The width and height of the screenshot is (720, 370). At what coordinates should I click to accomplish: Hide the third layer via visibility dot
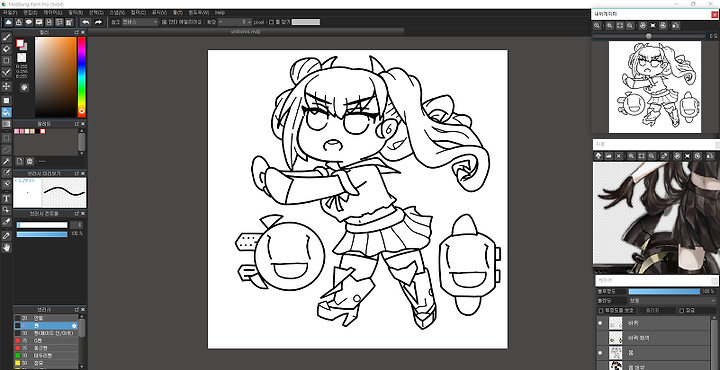(x=600, y=353)
